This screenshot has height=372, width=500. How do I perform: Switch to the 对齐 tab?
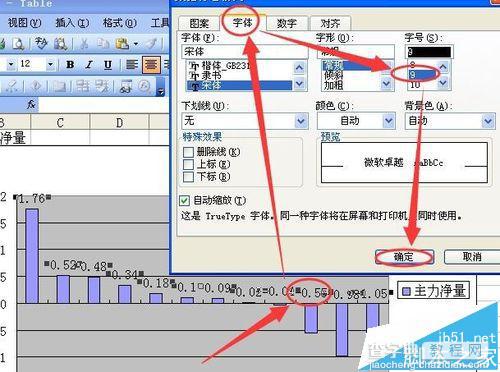click(x=330, y=23)
